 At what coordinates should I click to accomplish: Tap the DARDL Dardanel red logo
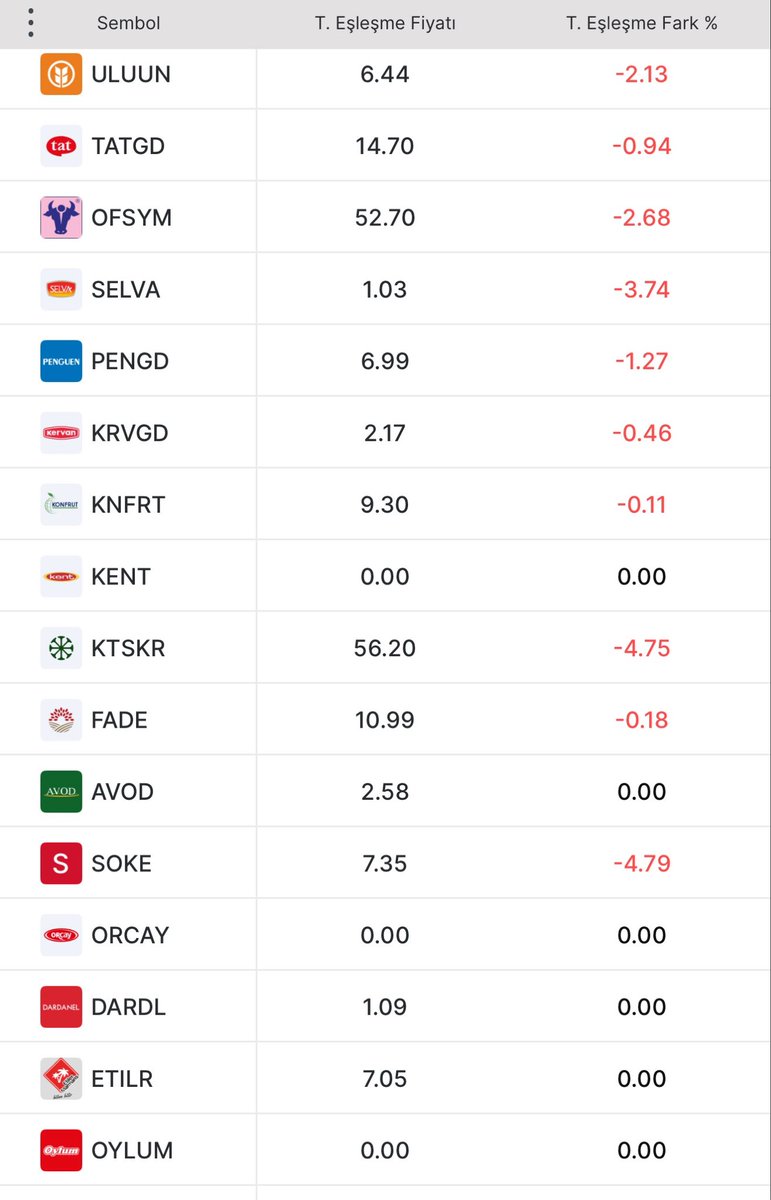click(61, 1007)
